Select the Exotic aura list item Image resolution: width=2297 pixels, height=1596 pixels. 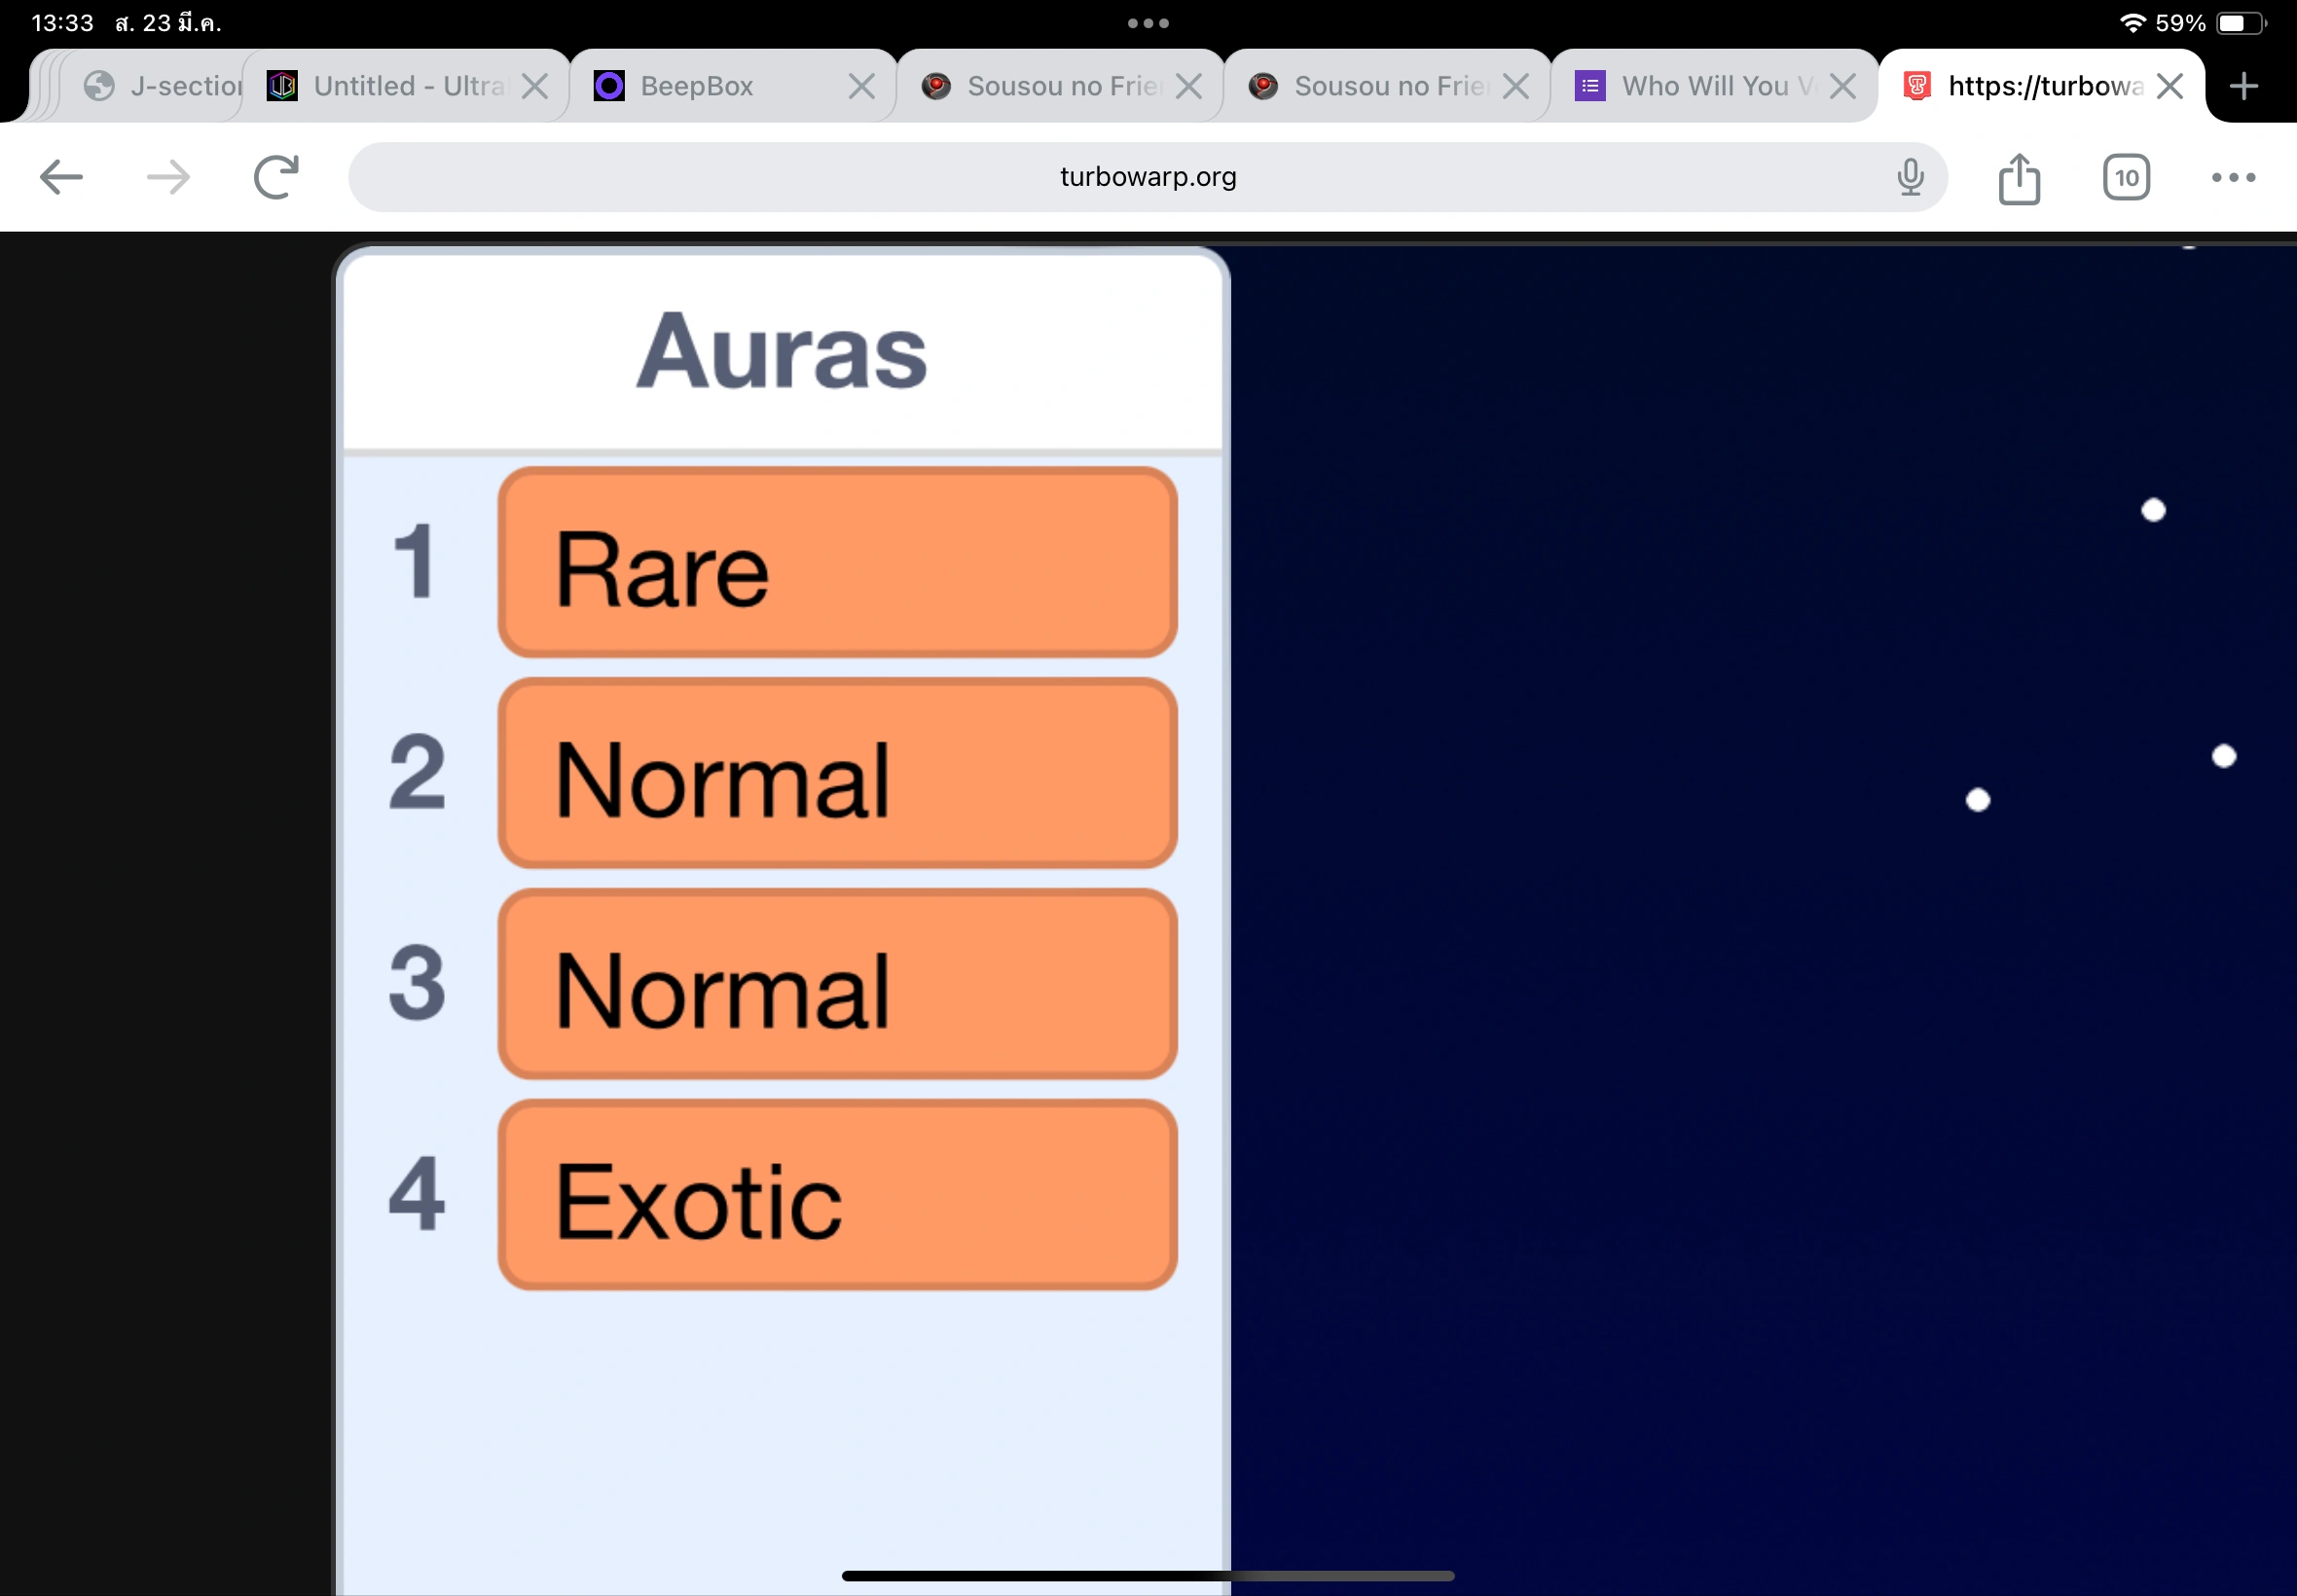click(837, 1195)
